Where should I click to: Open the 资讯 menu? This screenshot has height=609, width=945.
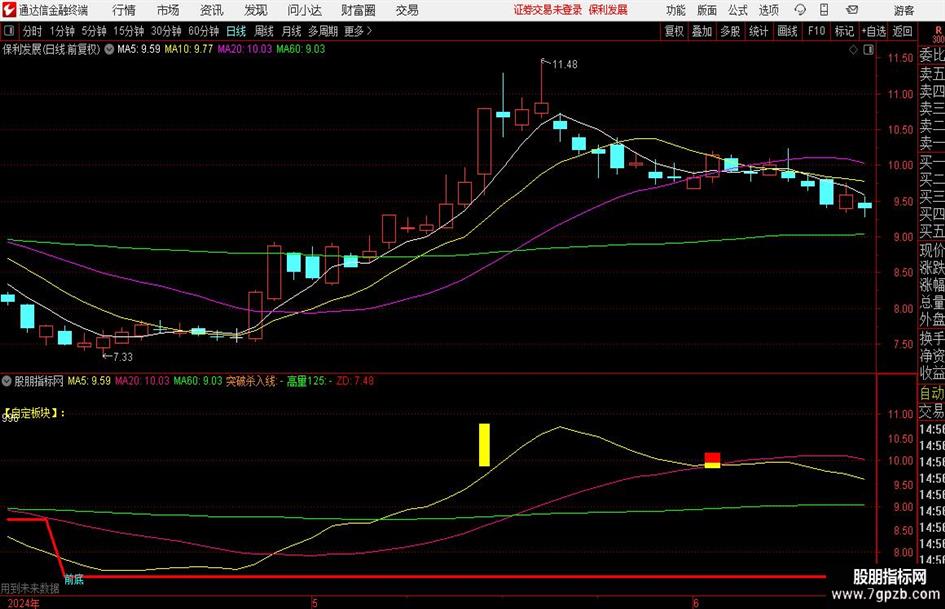(x=211, y=10)
